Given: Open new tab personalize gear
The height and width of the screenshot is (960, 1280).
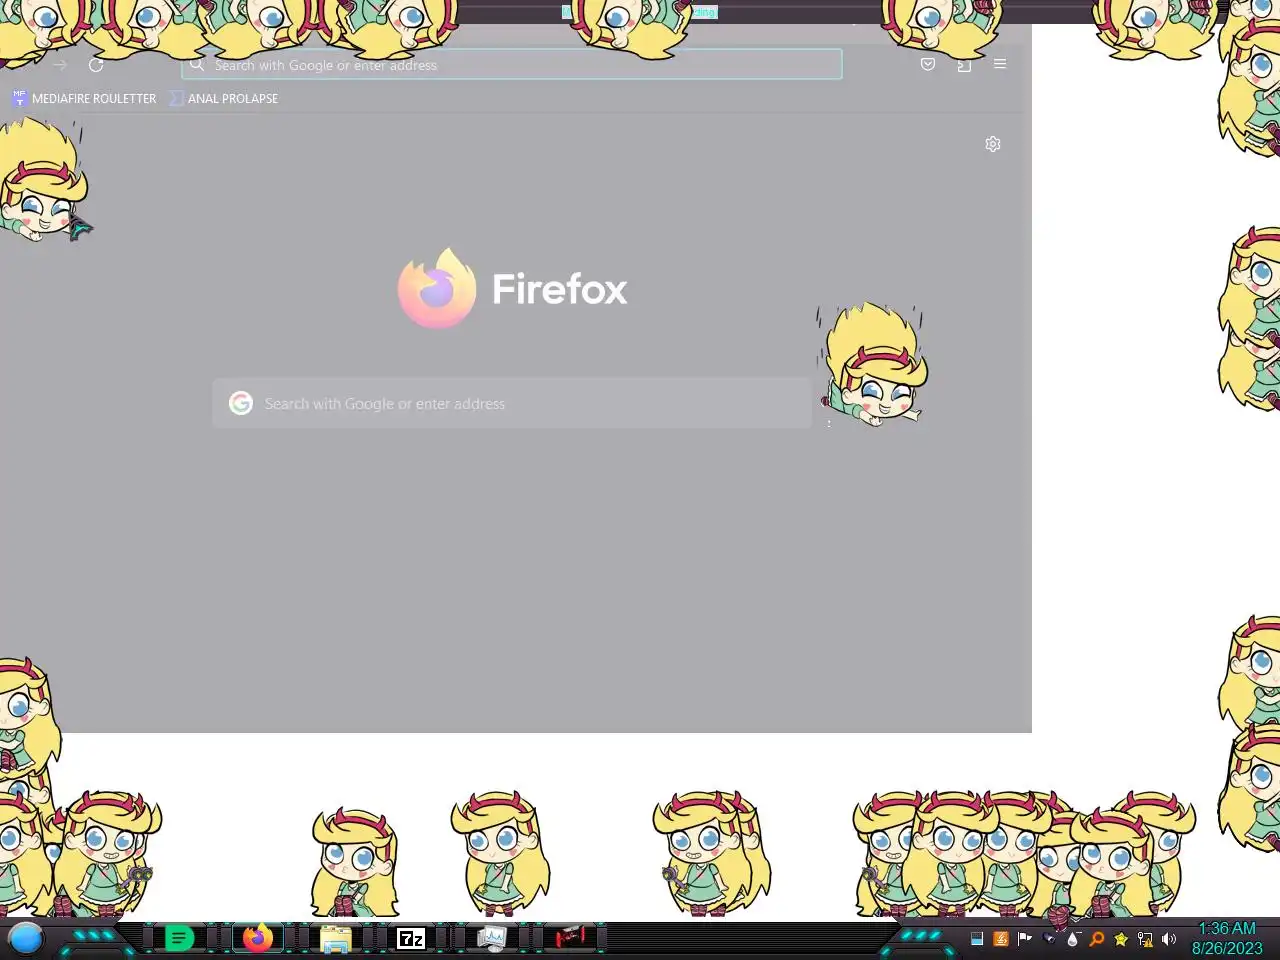Looking at the screenshot, I should [x=993, y=144].
